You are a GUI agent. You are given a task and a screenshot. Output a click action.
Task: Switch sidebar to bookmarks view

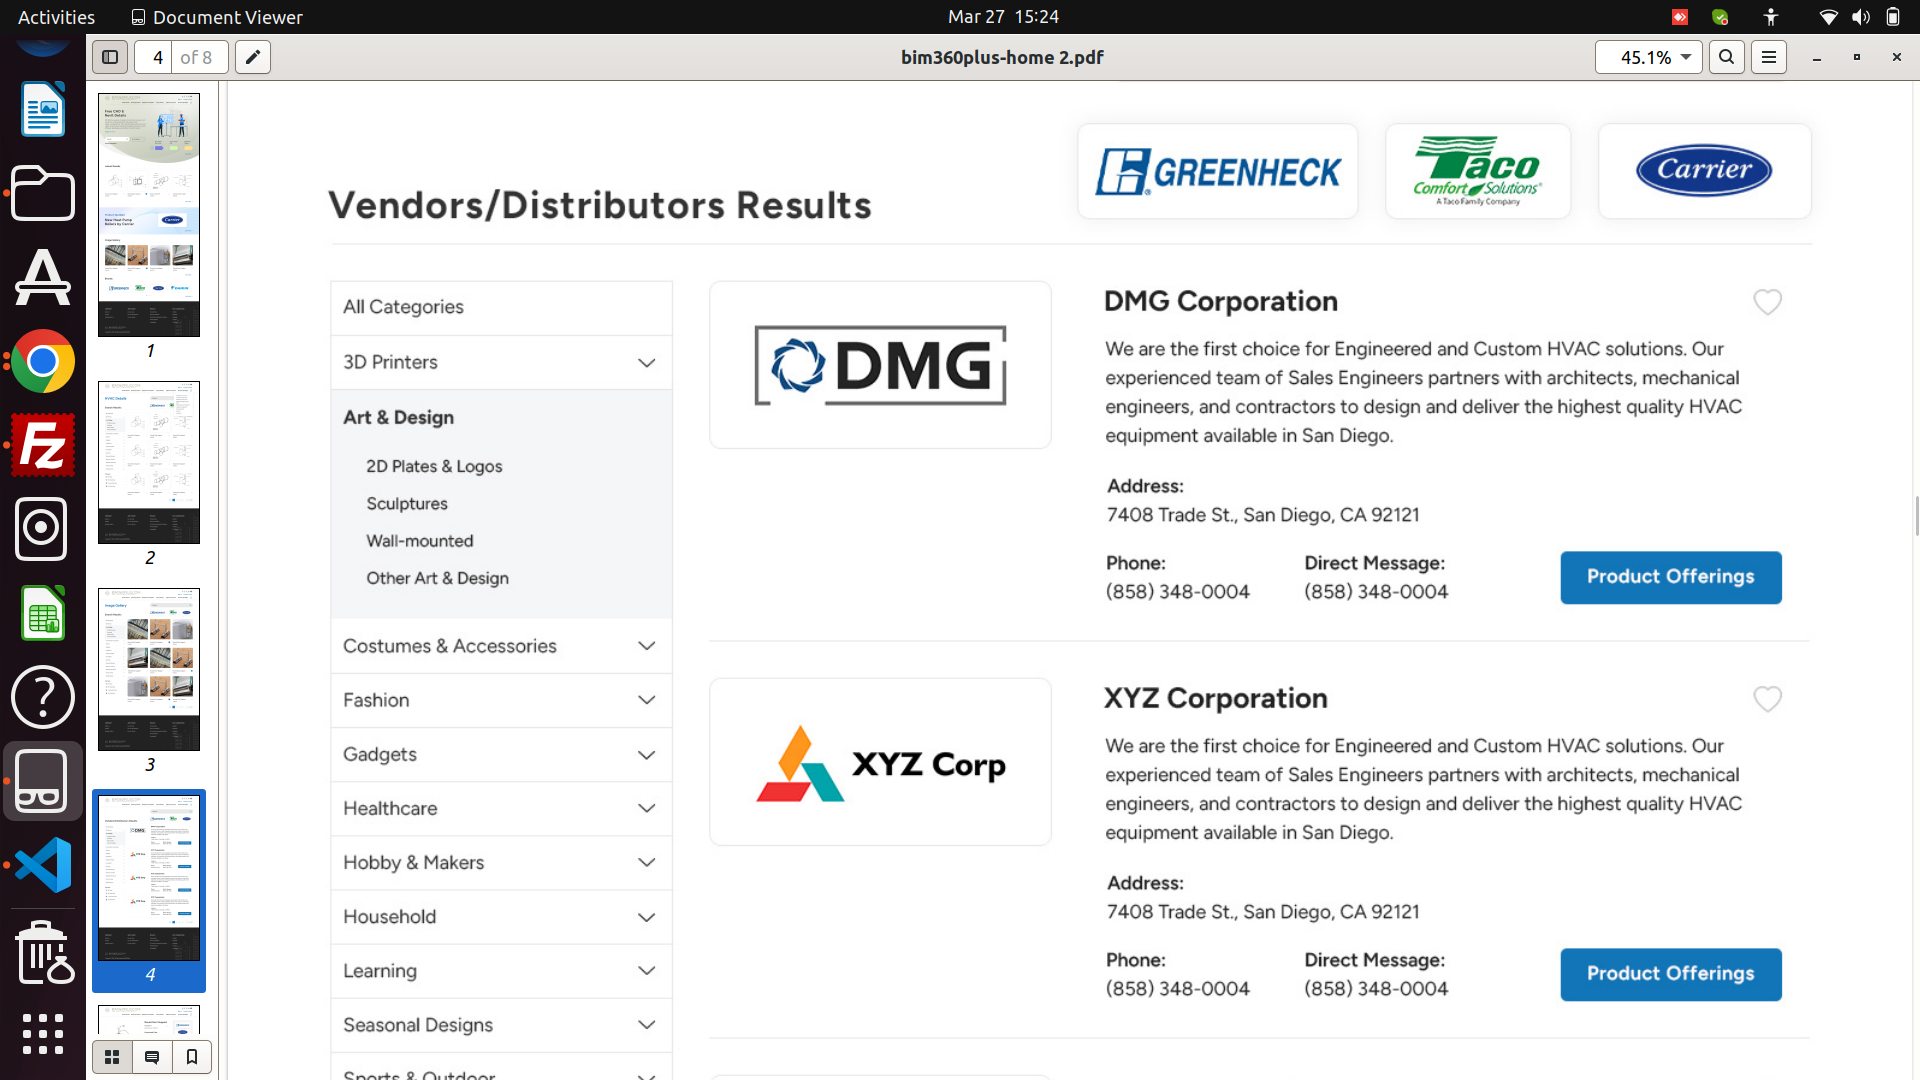coord(192,1057)
